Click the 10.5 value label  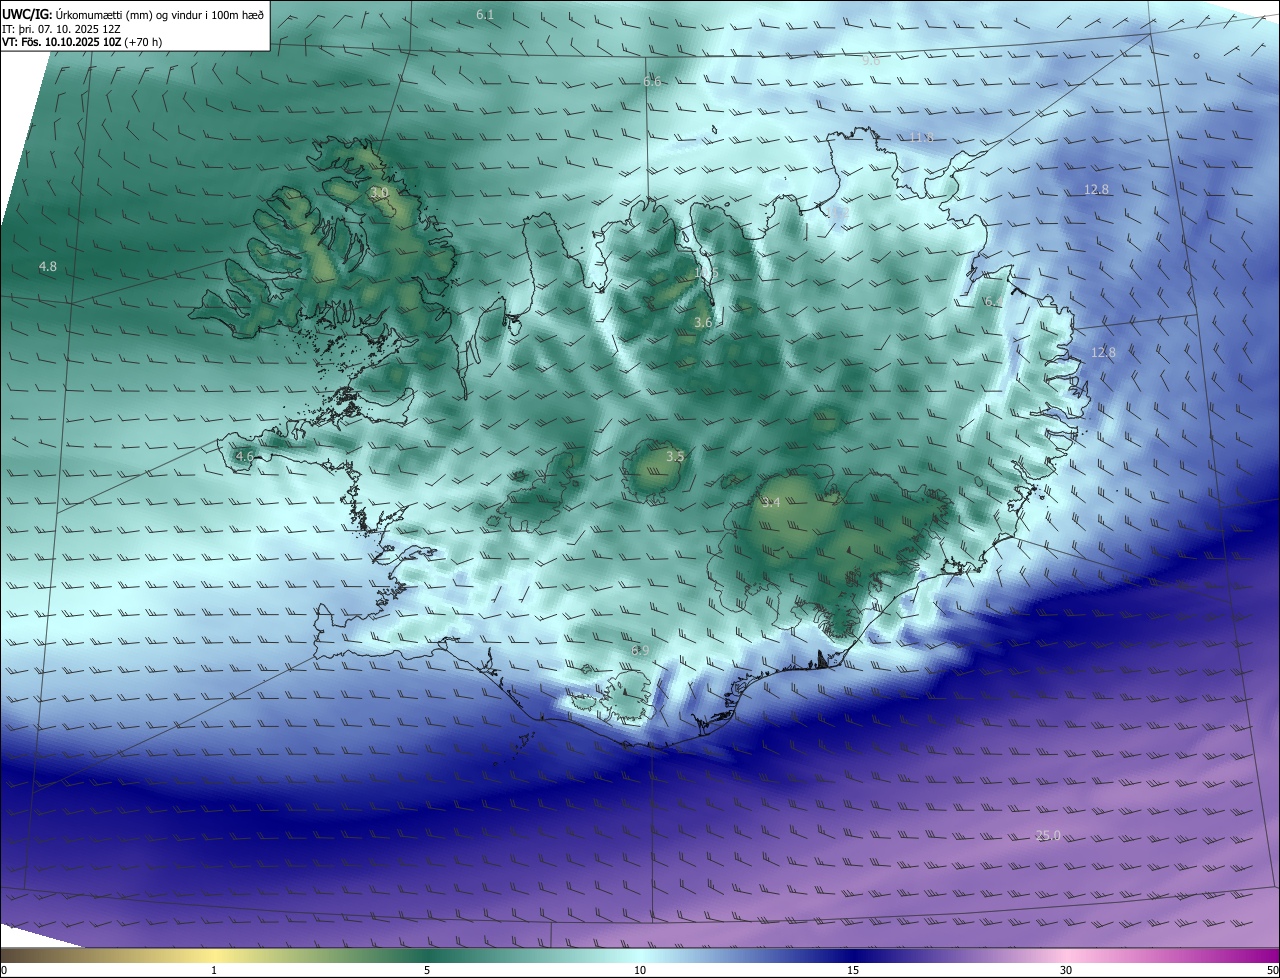coord(706,273)
